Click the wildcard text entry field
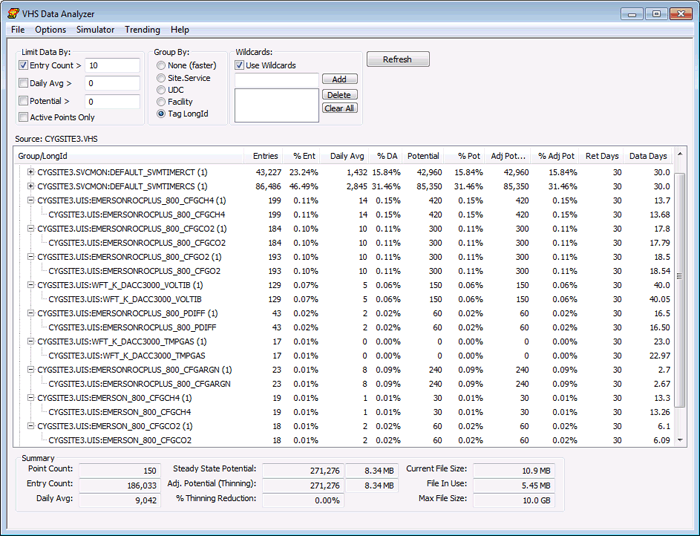This screenshot has height=536, width=700. pyautogui.click(x=277, y=80)
